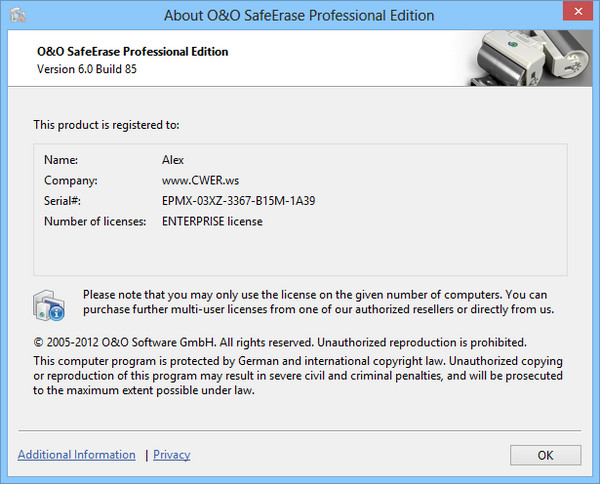Image resolution: width=600 pixels, height=484 pixels.
Task: Close the About dialog with the X button
Action: 572,14
